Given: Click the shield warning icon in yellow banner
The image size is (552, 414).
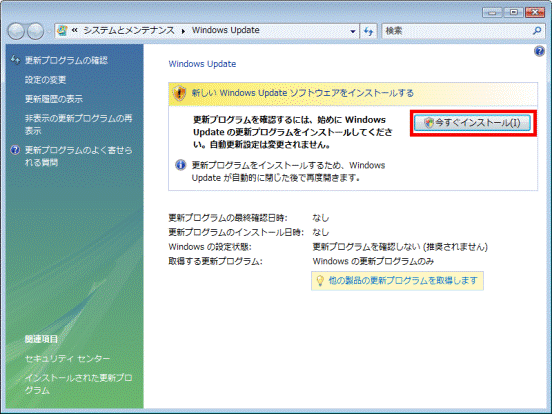Looking at the screenshot, I should 180,93.
